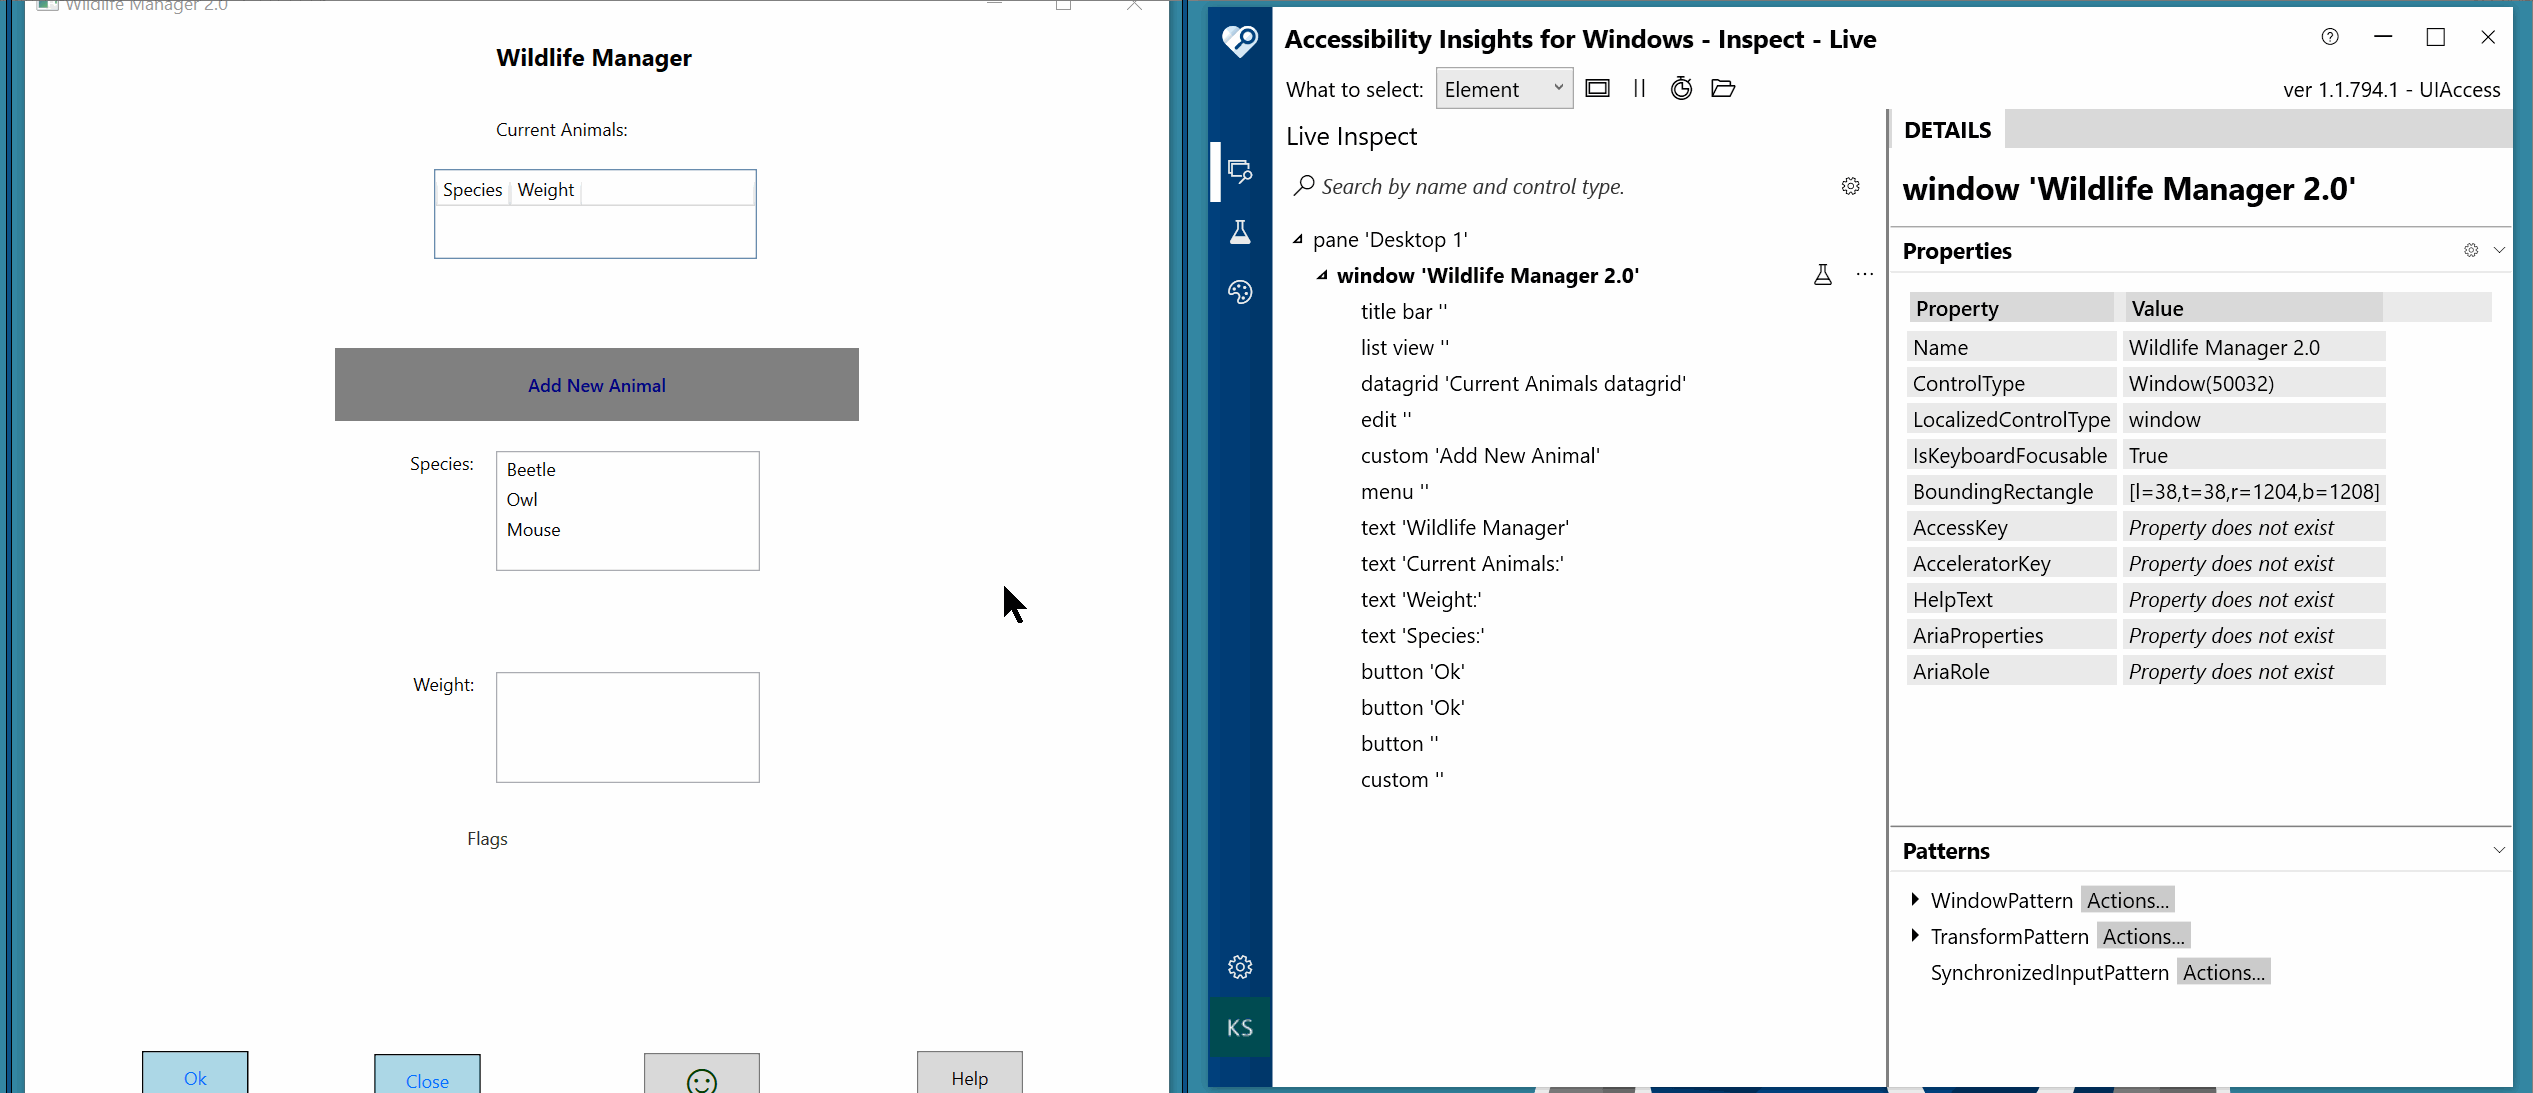Open a saved results file via the folder icon
The image size is (2533, 1093).
click(1722, 88)
